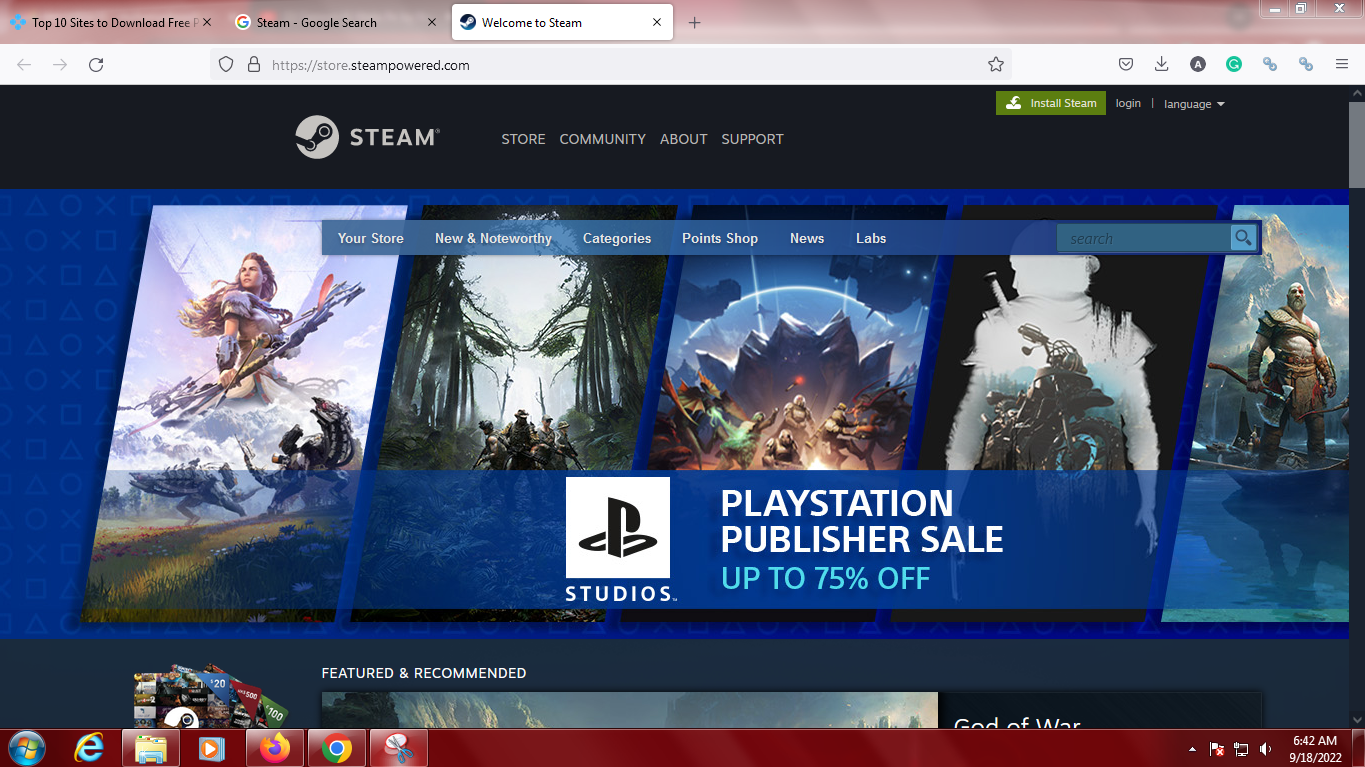Open the language dropdown

click(x=1194, y=104)
